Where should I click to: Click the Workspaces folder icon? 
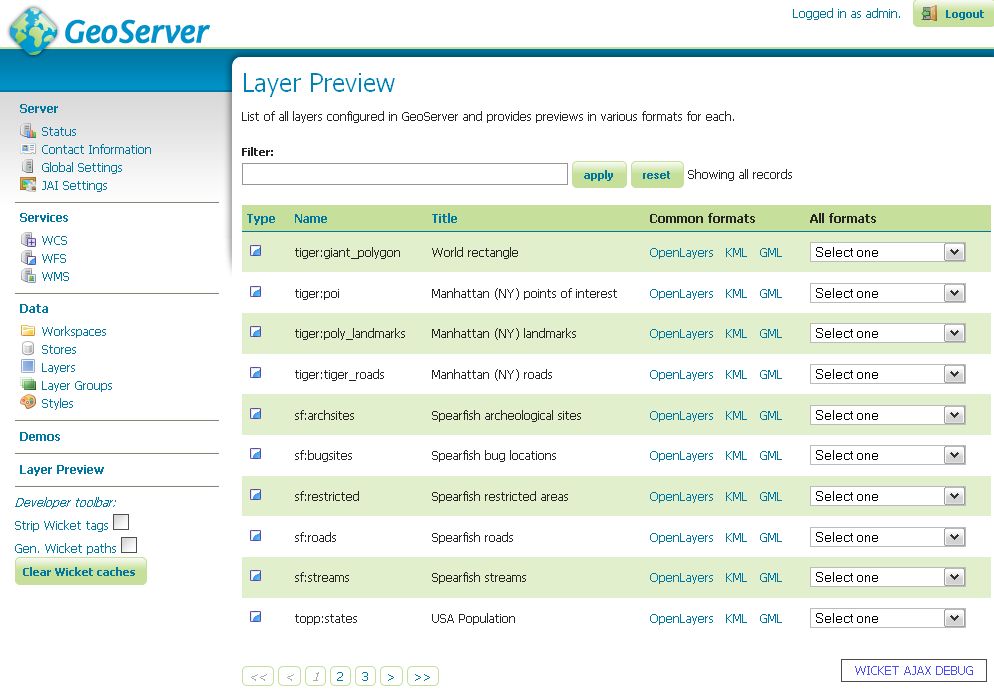pyautogui.click(x=28, y=330)
